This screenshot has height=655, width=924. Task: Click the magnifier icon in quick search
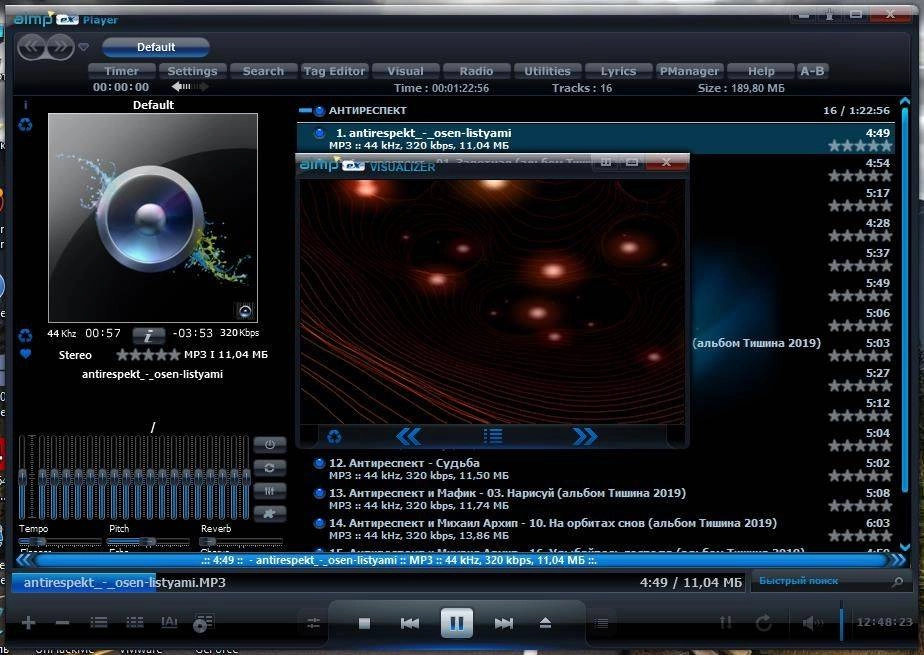pyautogui.click(x=897, y=581)
